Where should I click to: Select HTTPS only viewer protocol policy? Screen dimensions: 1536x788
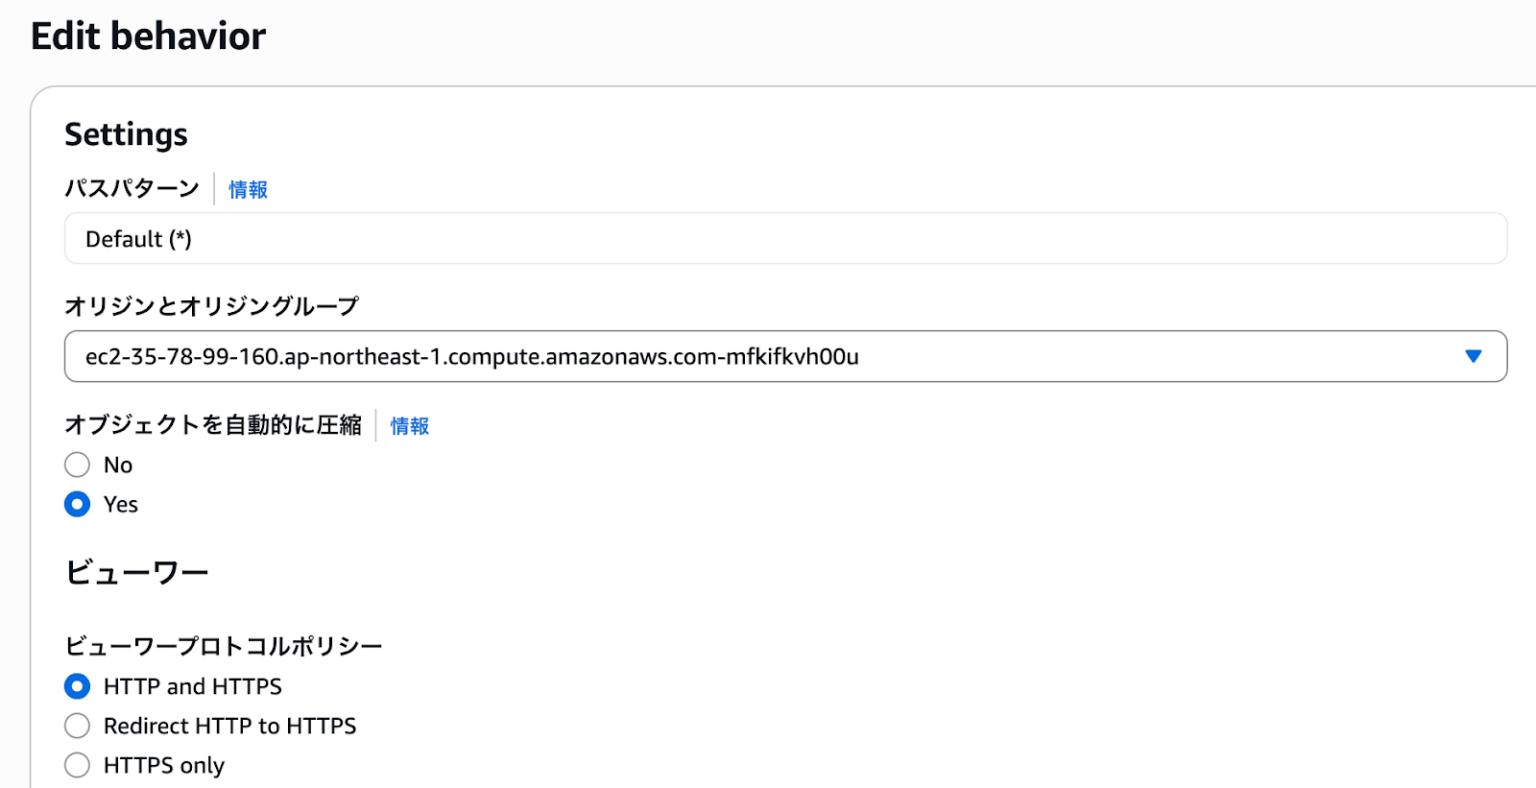click(x=77, y=764)
